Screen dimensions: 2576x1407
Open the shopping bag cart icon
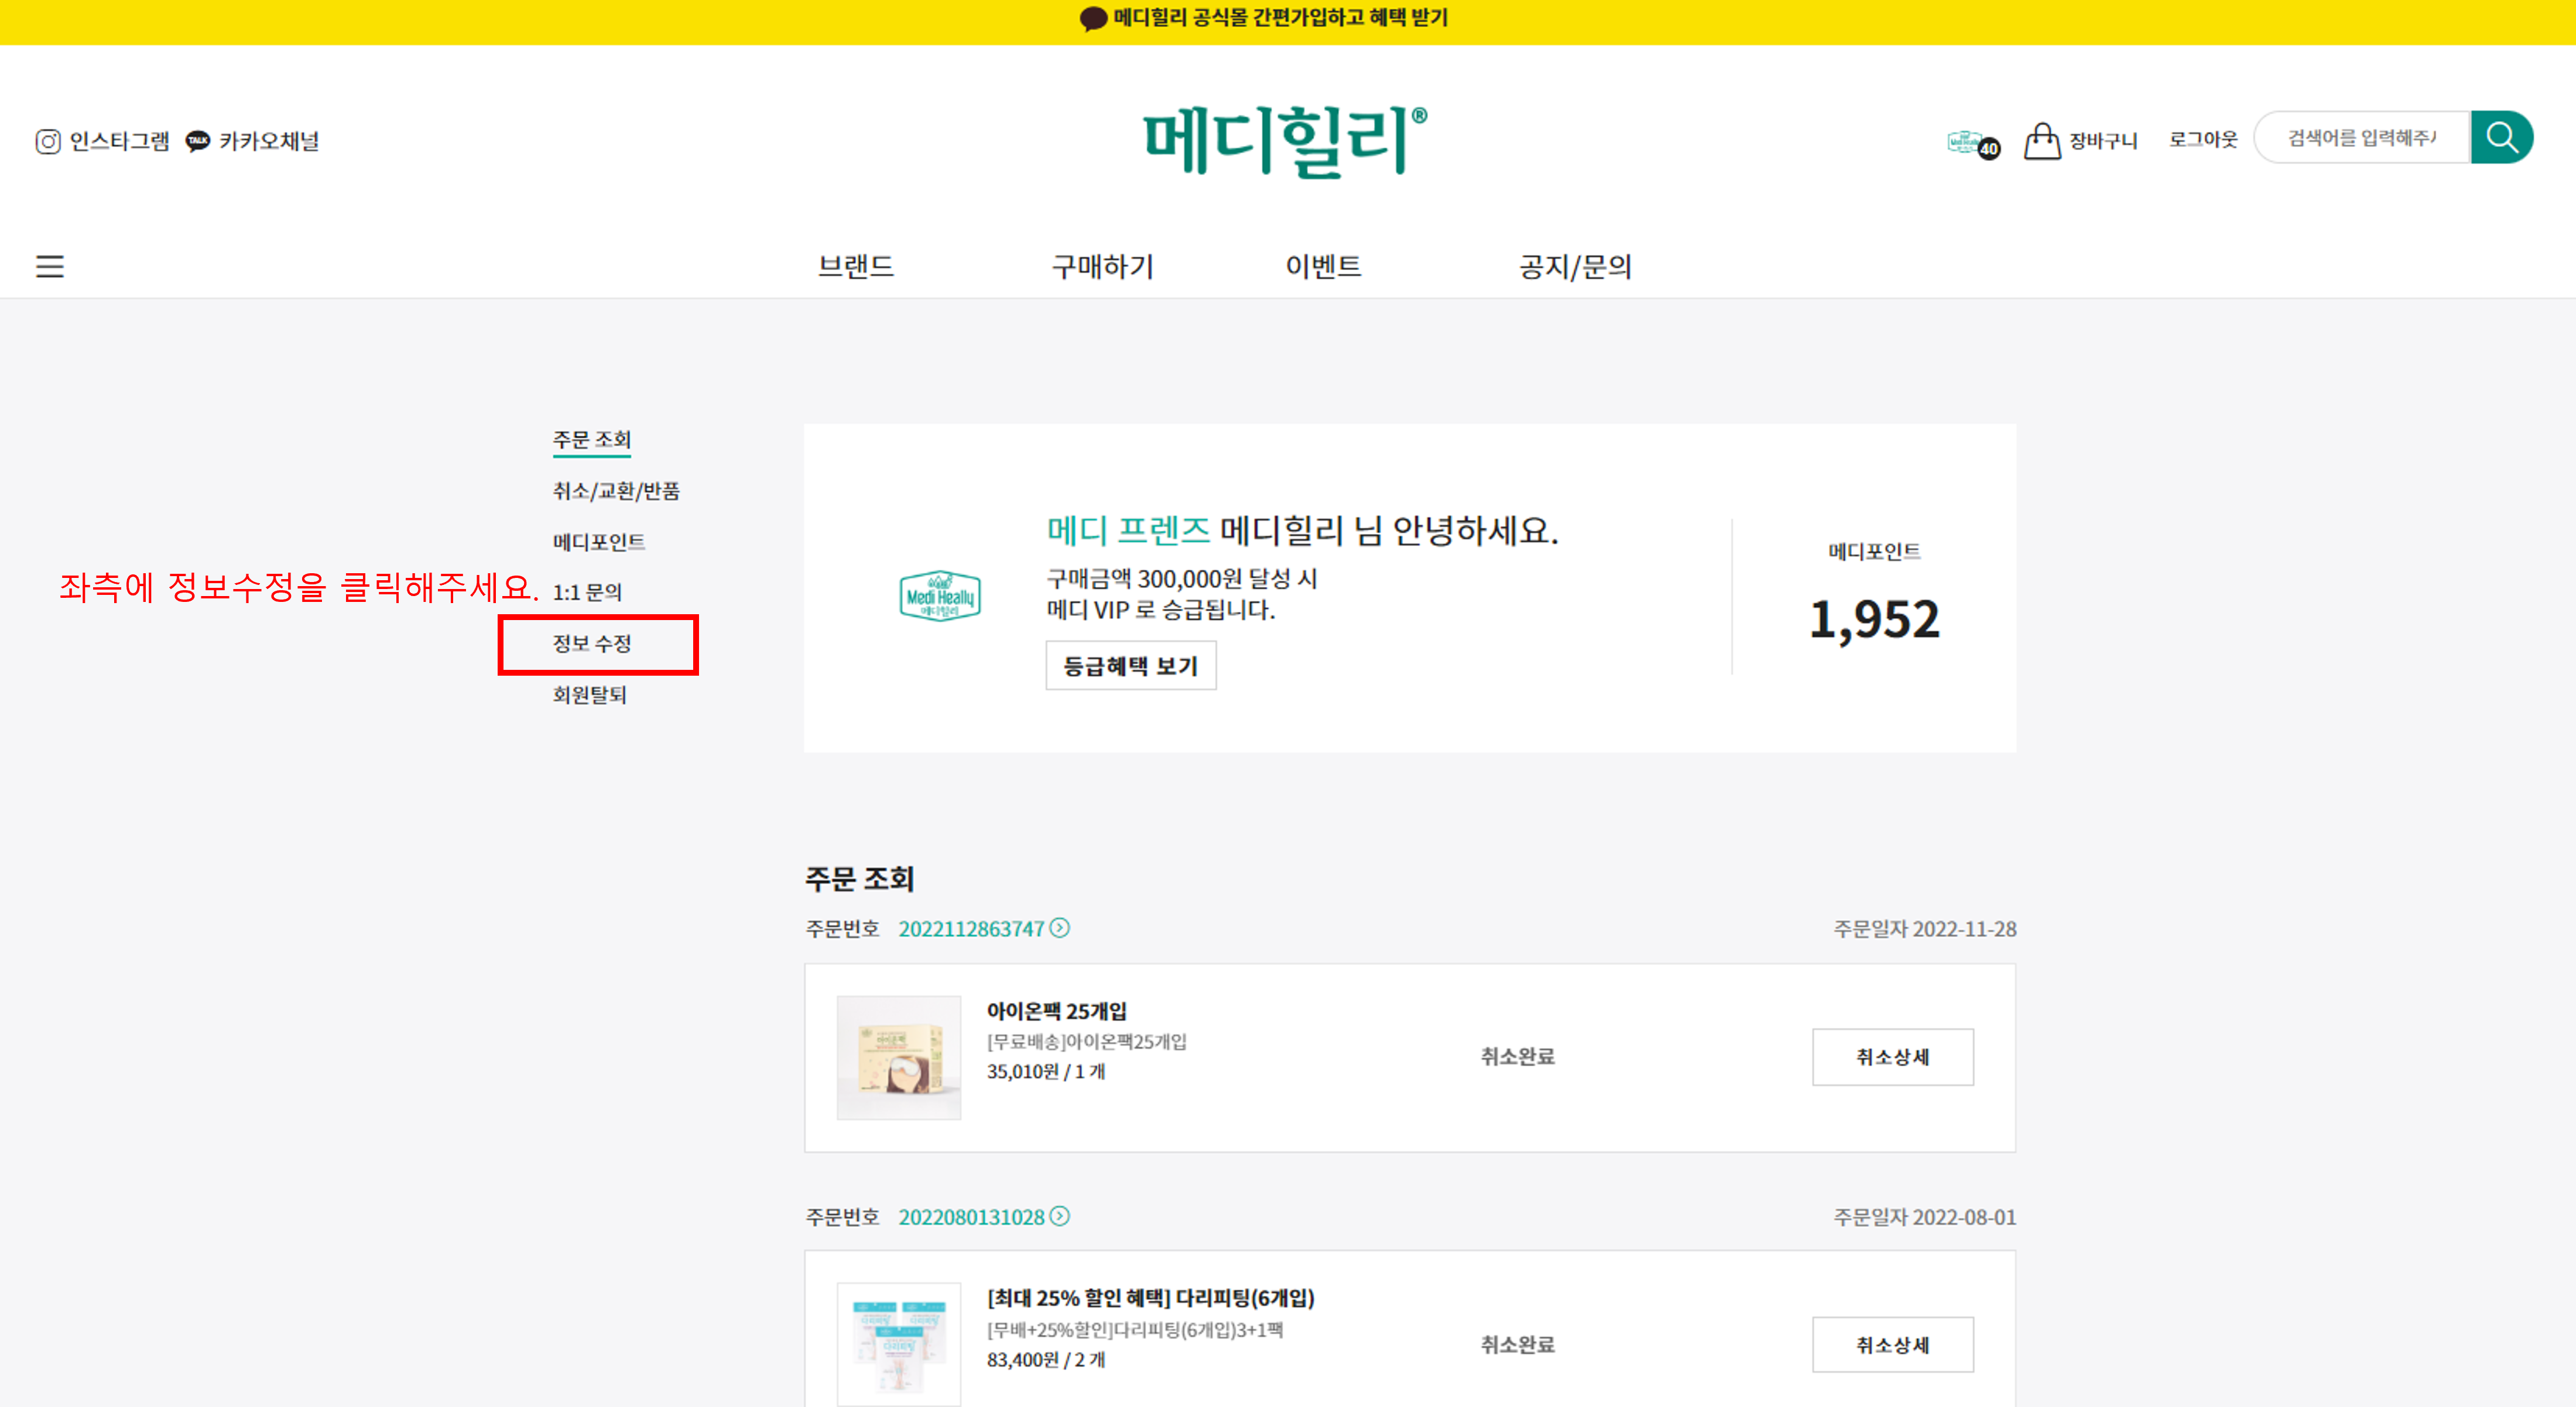(x=2042, y=141)
